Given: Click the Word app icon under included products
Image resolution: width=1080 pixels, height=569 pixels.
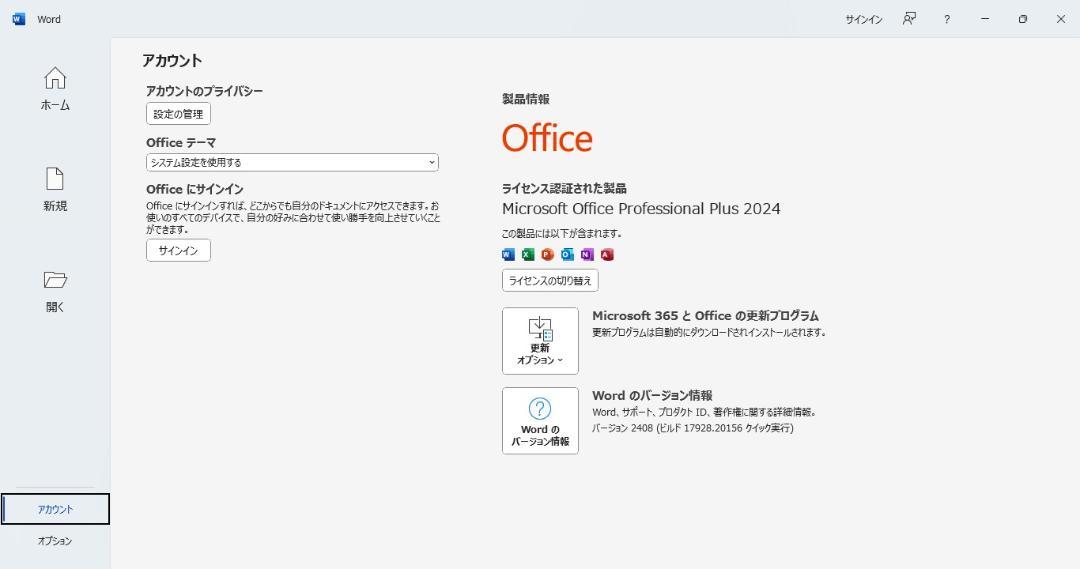Looking at the screenshot, I should click(508, 255).
